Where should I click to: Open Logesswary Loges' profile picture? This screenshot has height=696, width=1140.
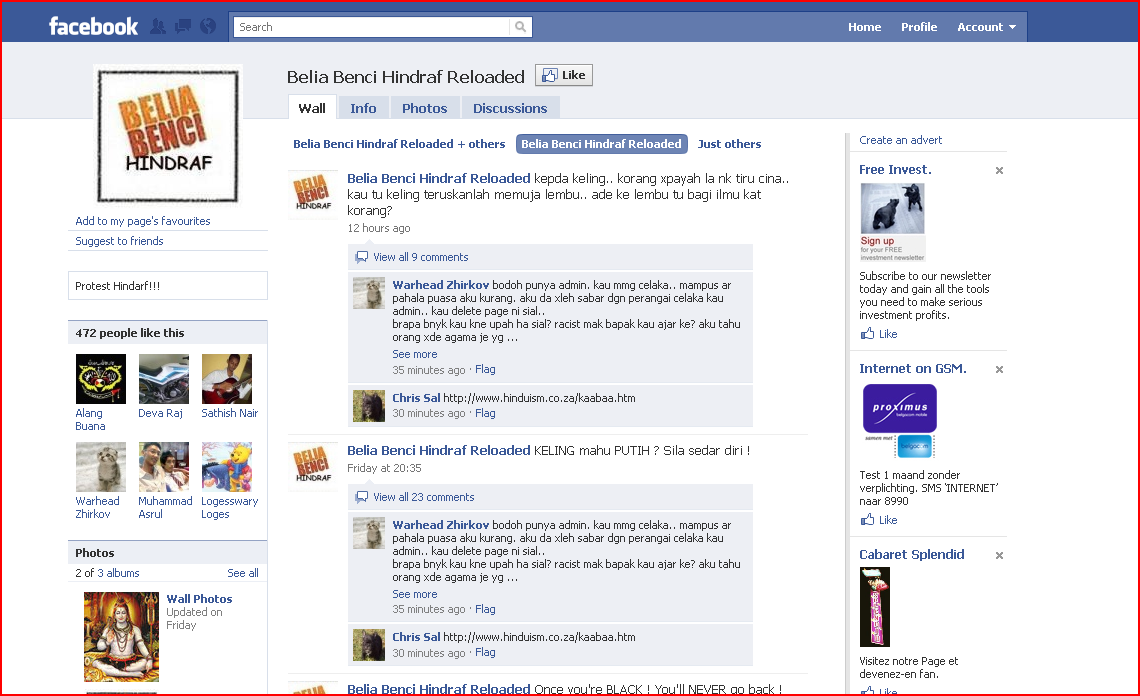[227, 467]
